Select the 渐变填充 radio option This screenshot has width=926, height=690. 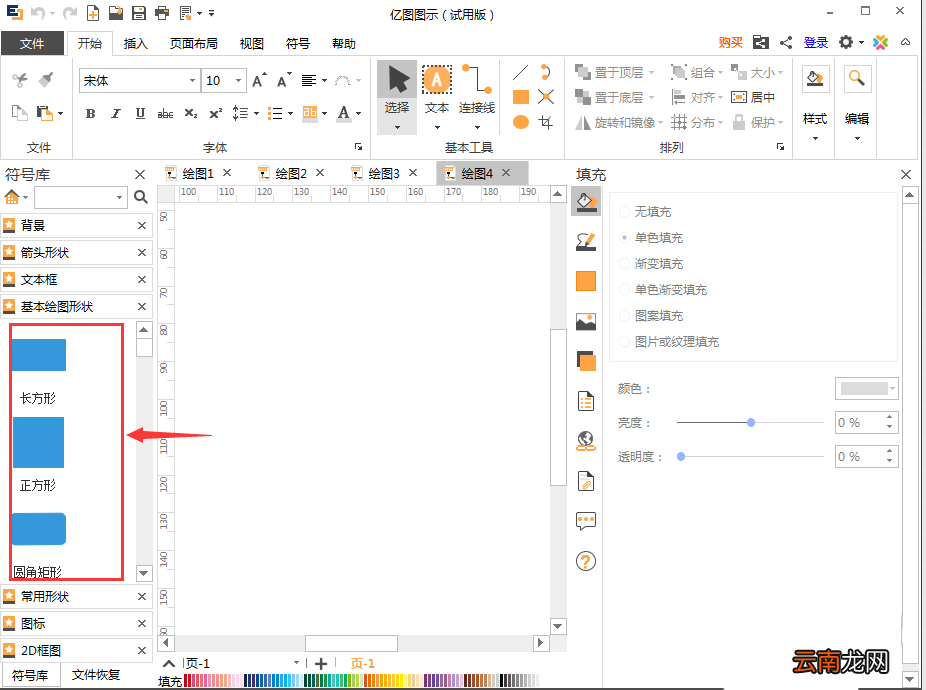click(x=624, y=263)
